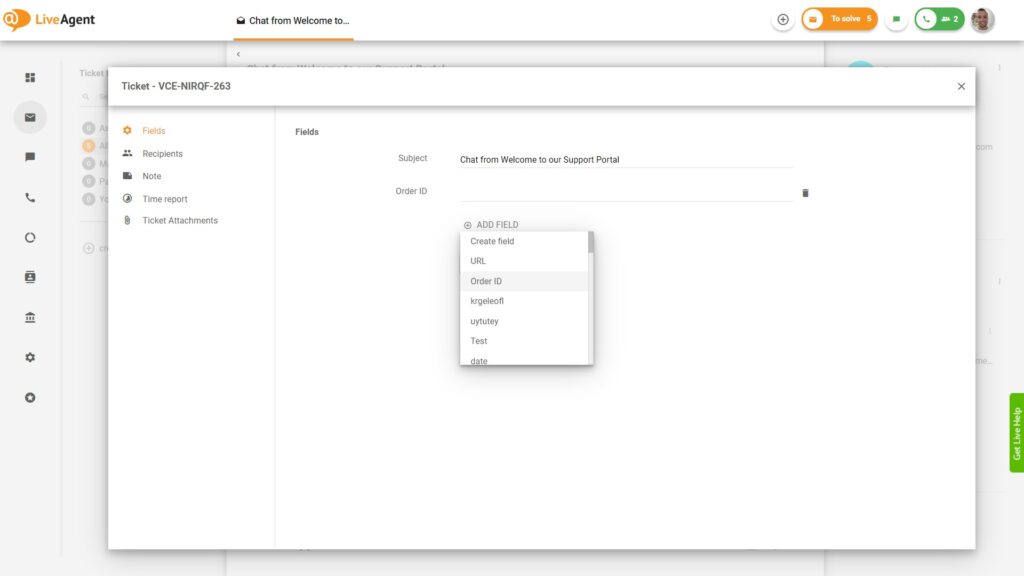
Task: Open the Ticket Attachments section
Action: tap(180, 220)
